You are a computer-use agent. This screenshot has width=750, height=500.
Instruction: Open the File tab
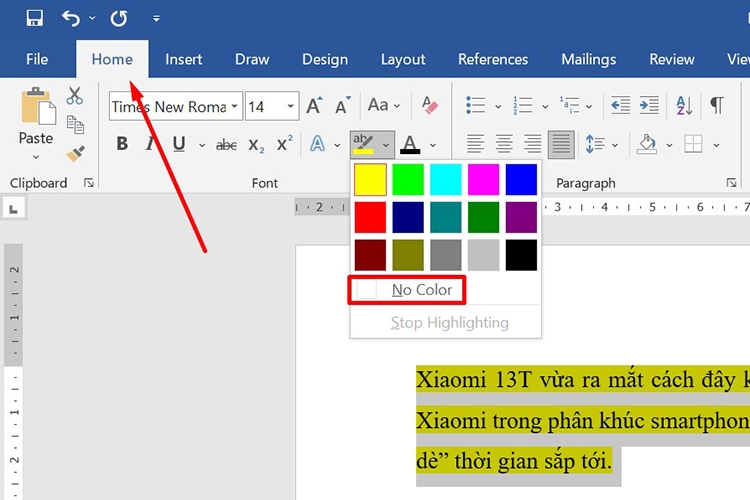(37, 59)
